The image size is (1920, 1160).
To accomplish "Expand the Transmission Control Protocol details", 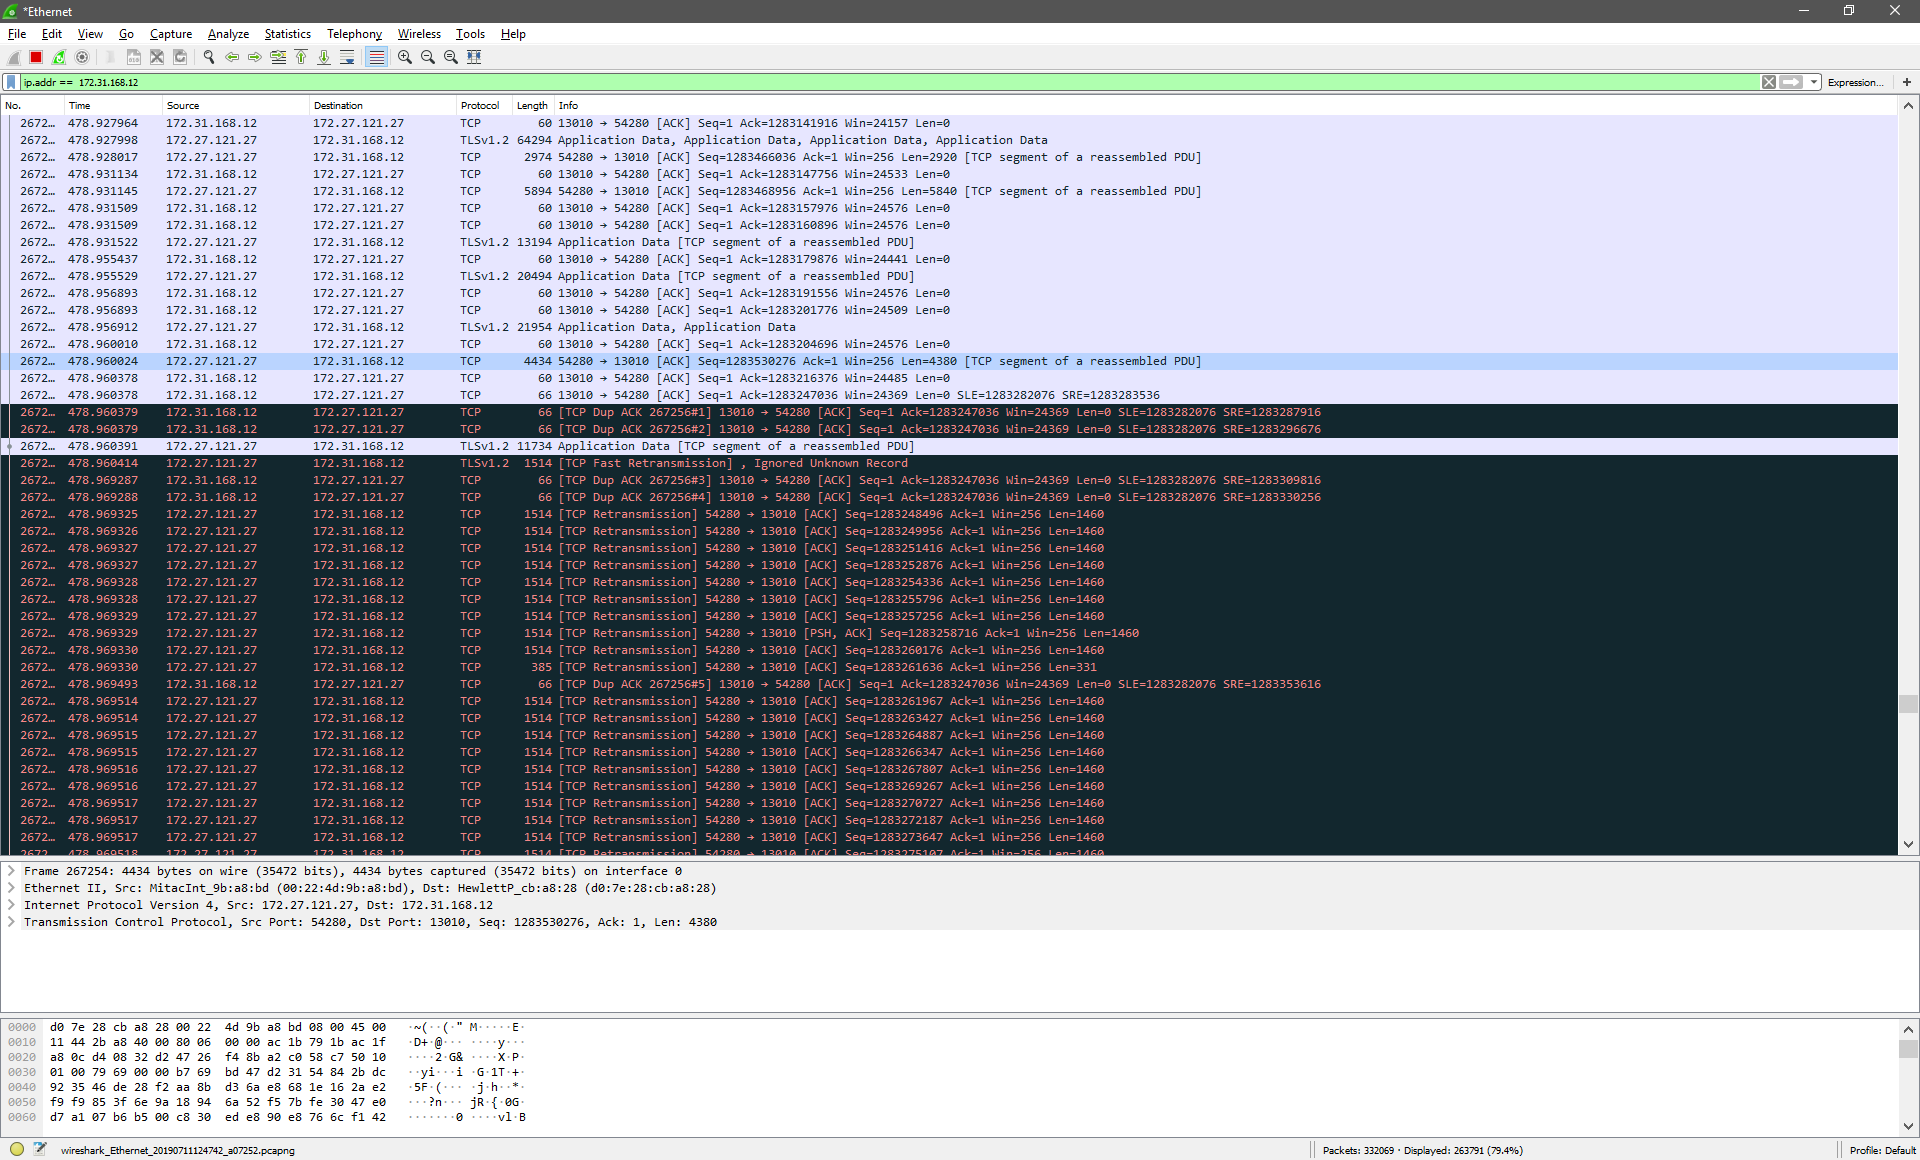I will [11, 922].
